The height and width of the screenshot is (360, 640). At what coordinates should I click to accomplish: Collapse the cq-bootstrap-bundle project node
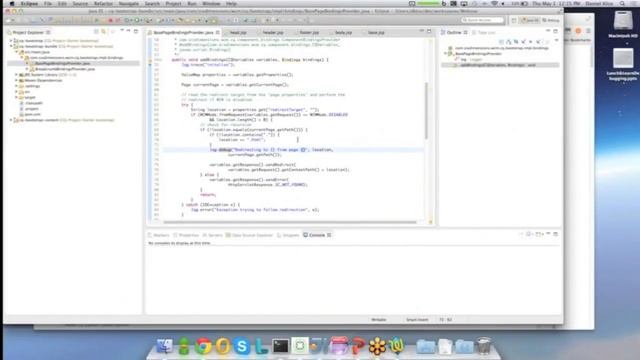(11, 46)
